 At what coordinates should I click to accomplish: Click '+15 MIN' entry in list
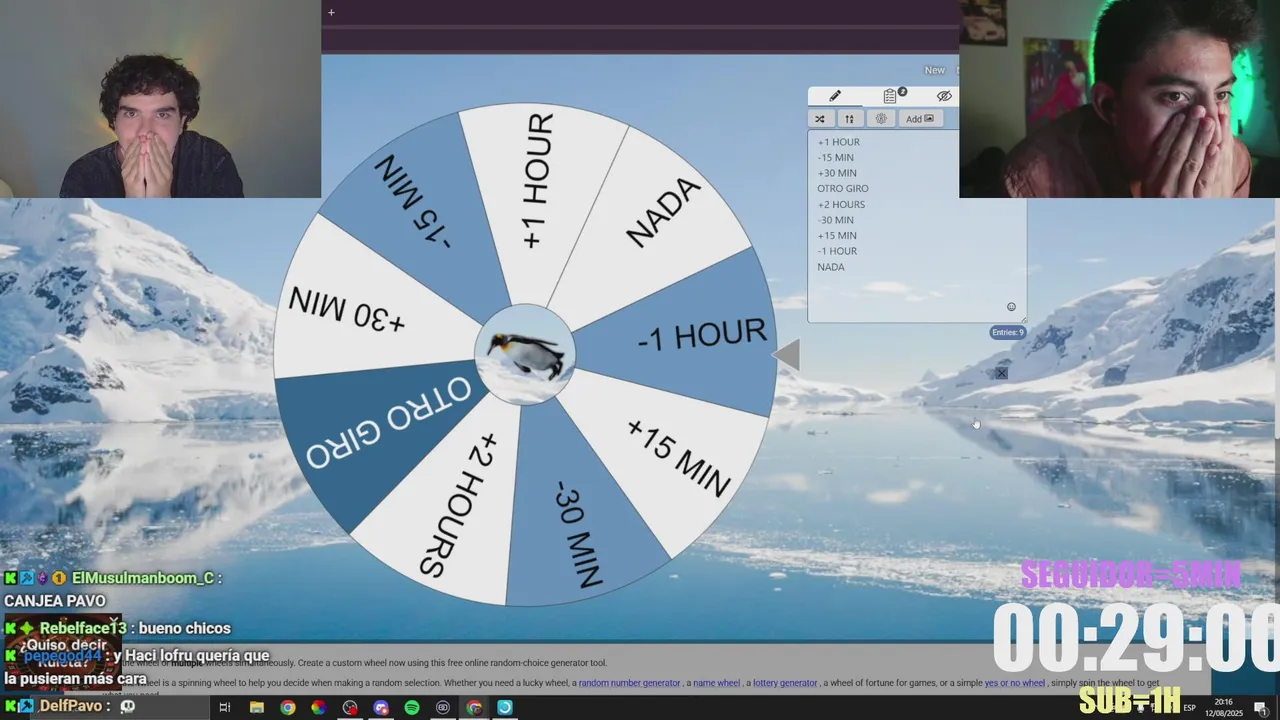[836, 235]
